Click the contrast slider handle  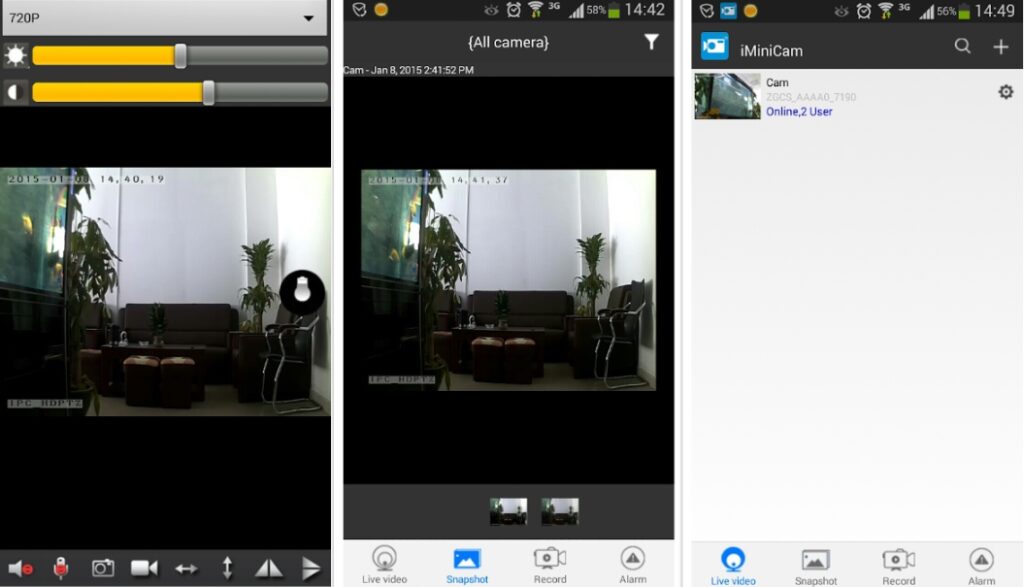pyautogui.click(x=208, y=93)
